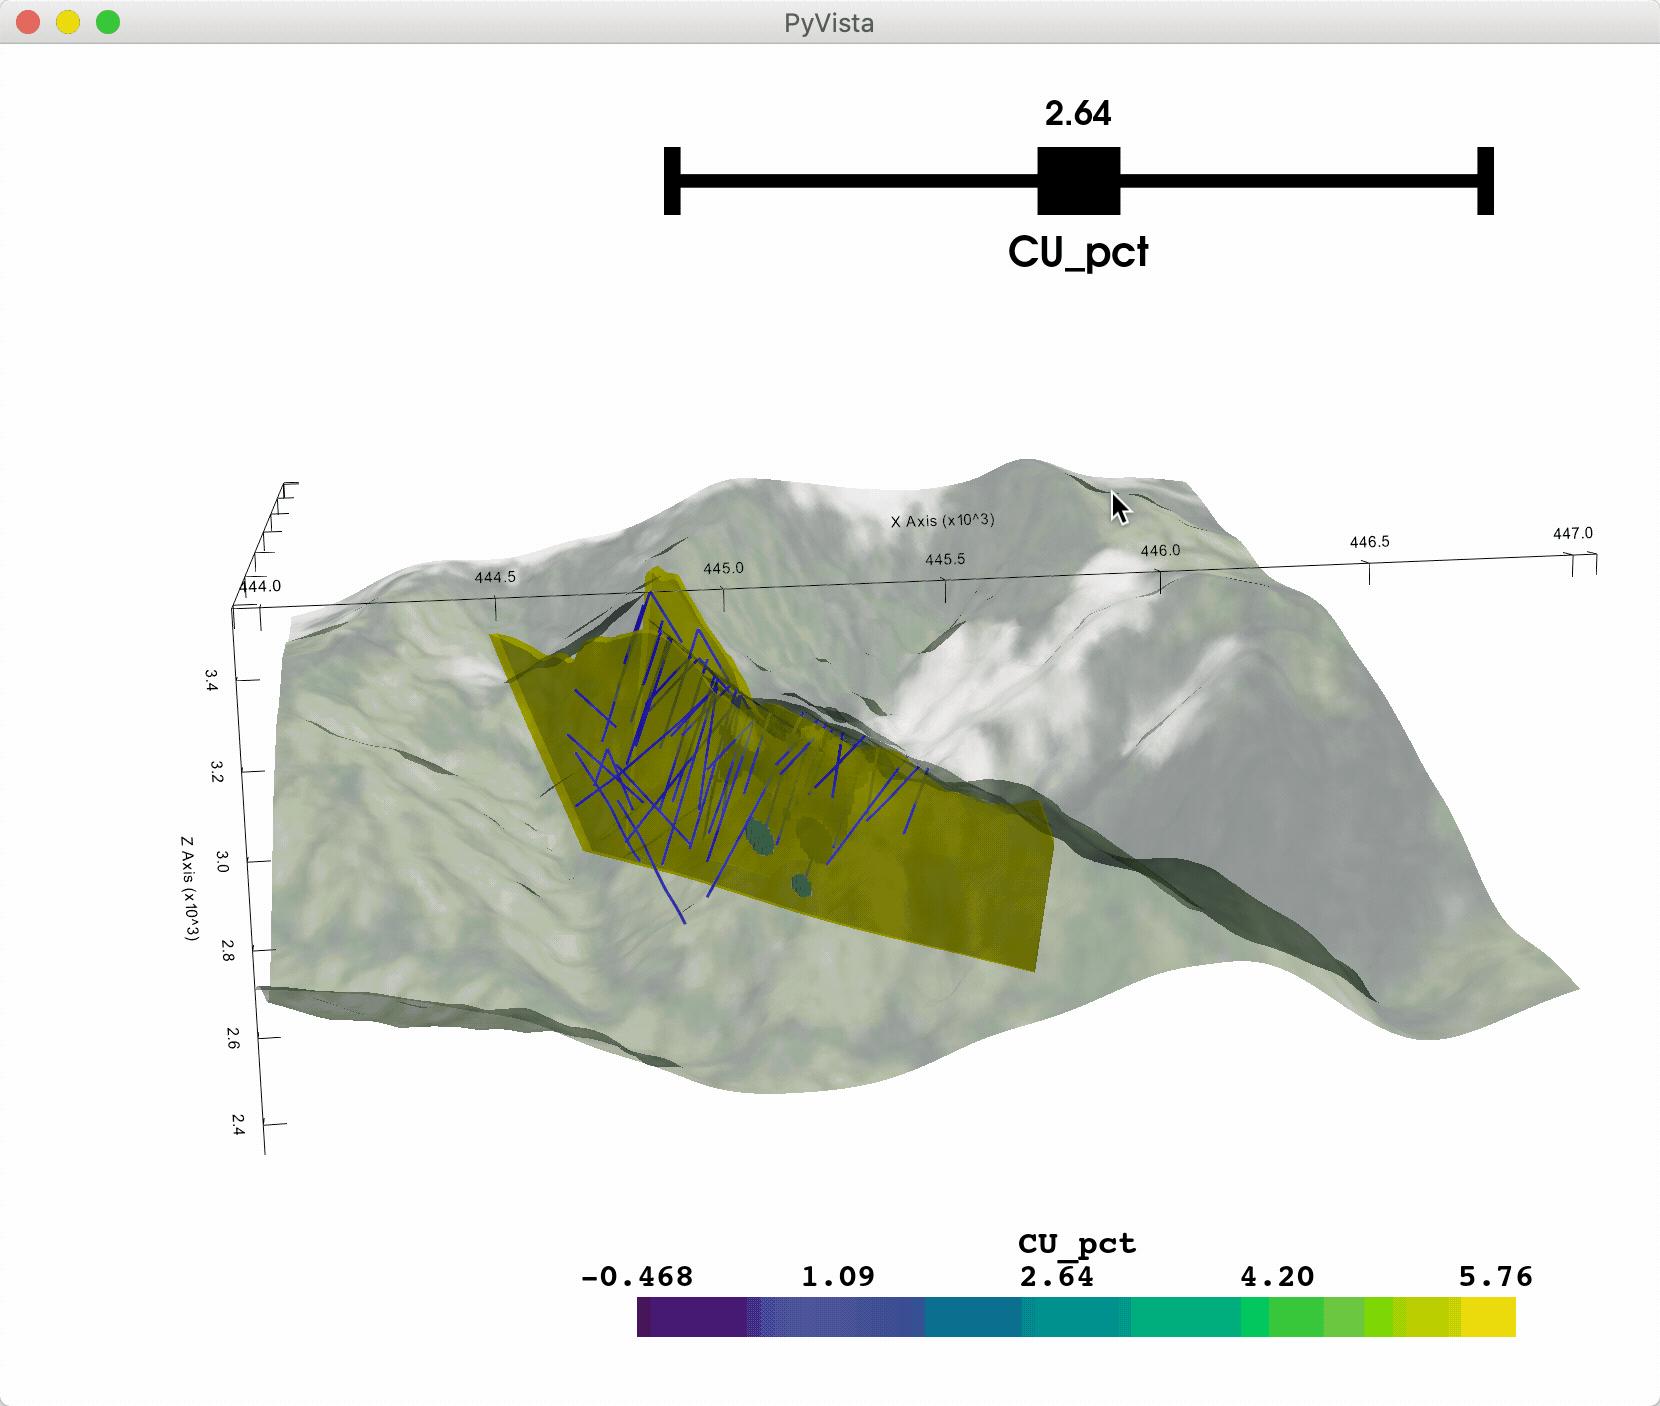The width and height of the screenshot is (1660, 1406).
Task: Click the right end cap of CU_pct slider
Action: coord(1485,181)
